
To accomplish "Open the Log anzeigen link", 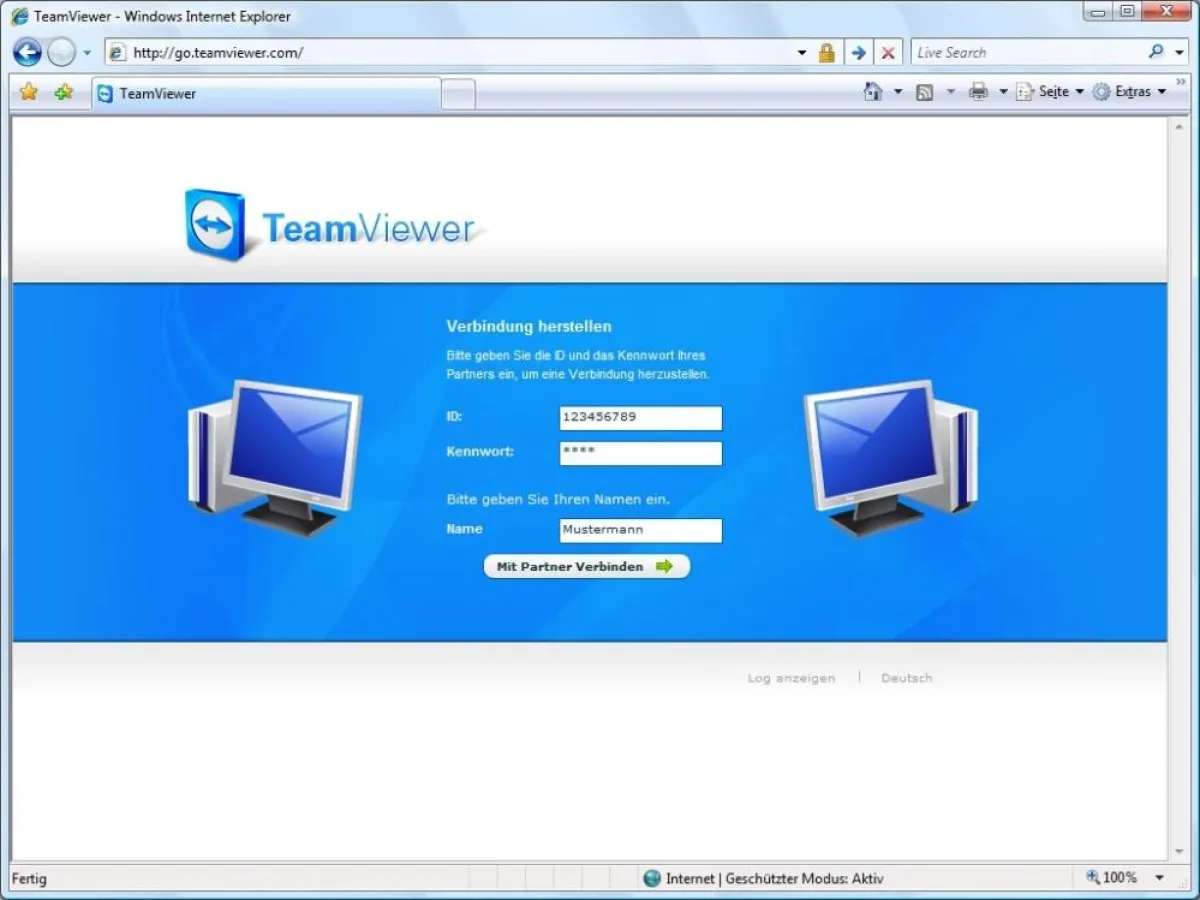I will tap(791, 677).
